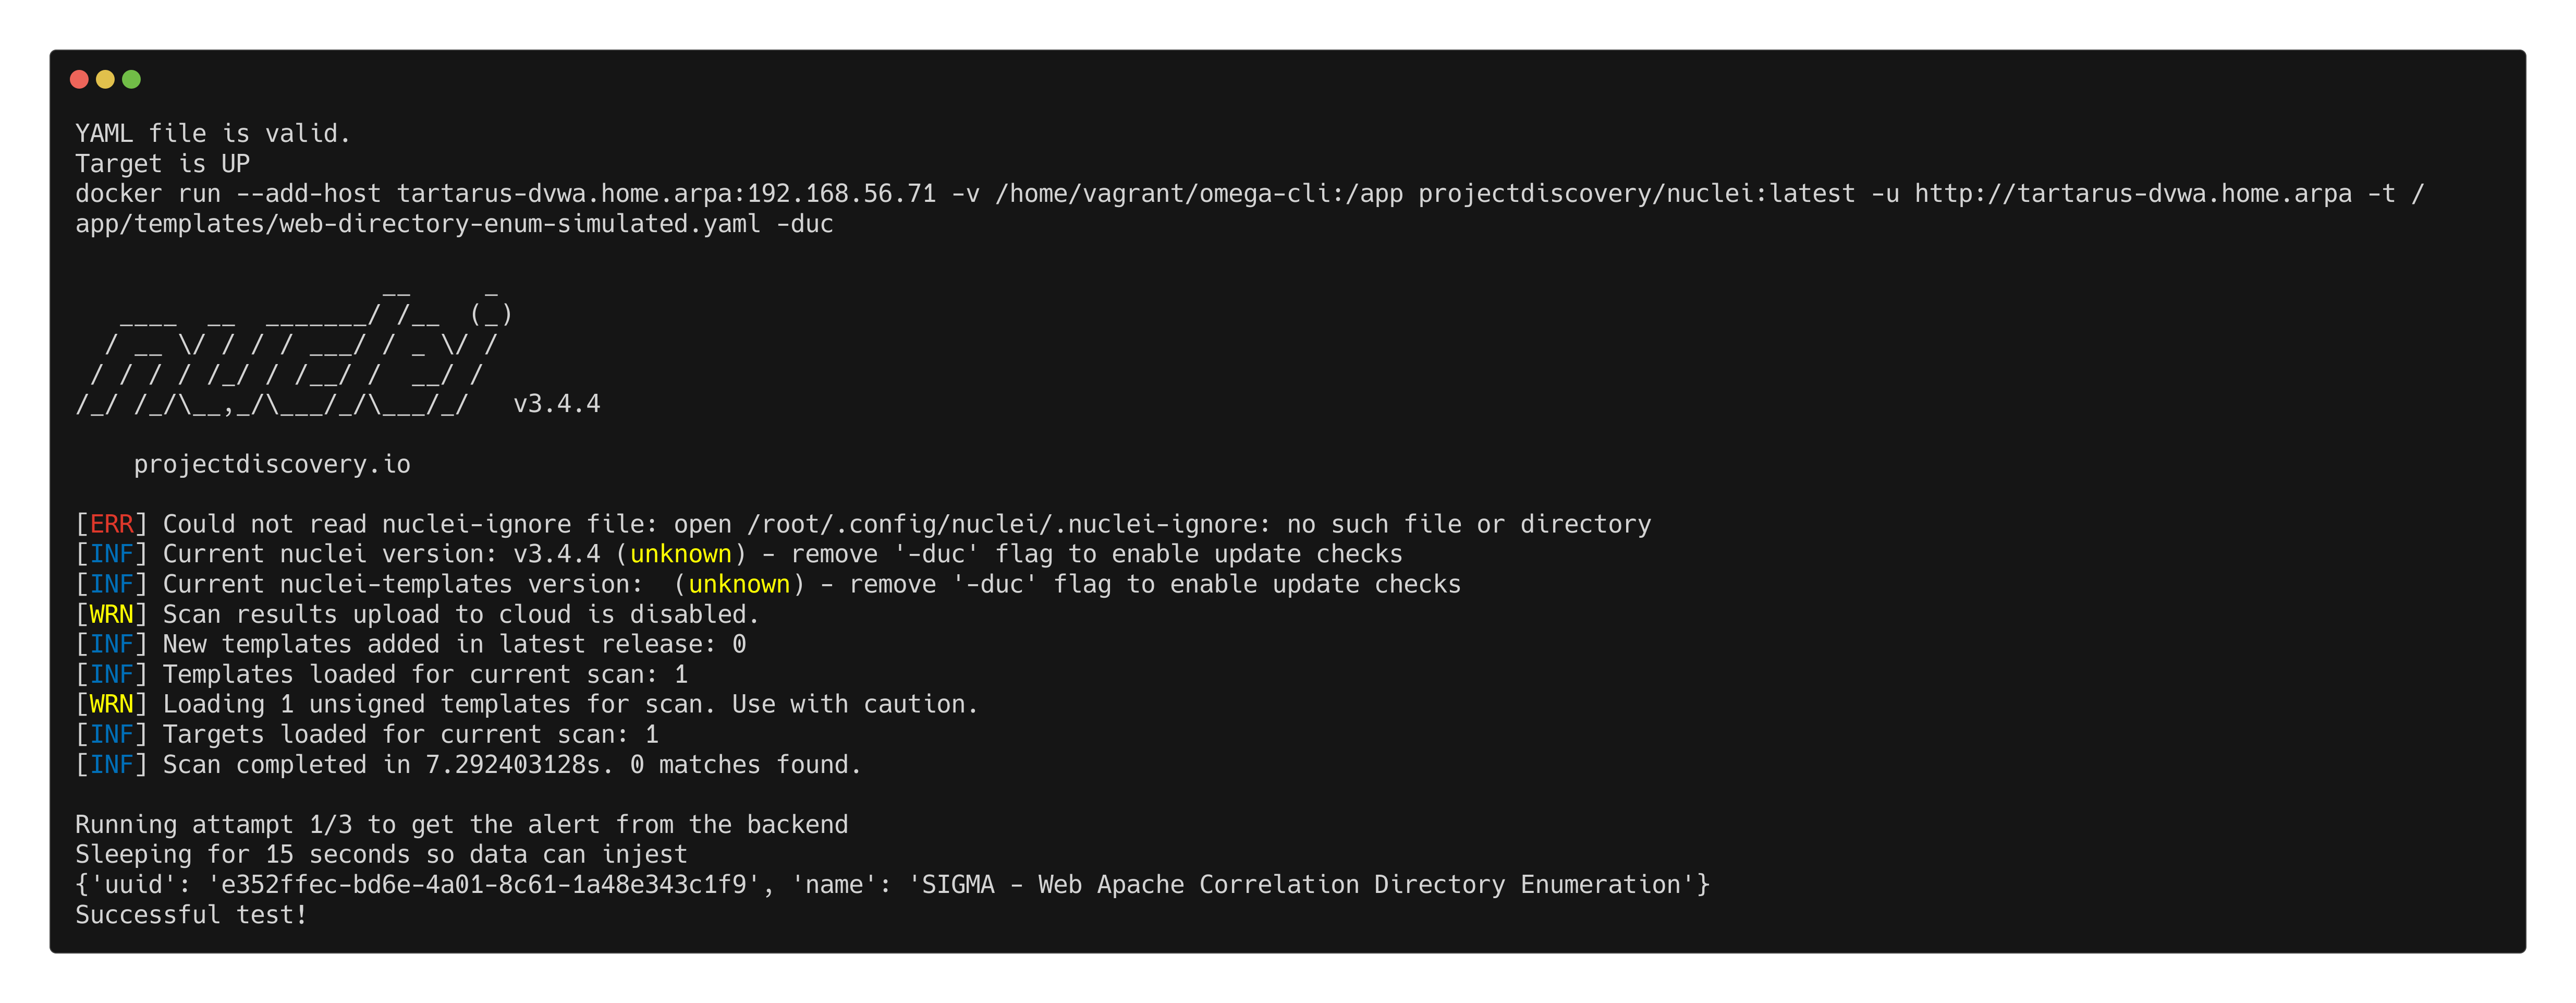This screenshot has height=1003, width=2576.
Task: Click the IP address 192.168.56.71
Action: [841, 193]
